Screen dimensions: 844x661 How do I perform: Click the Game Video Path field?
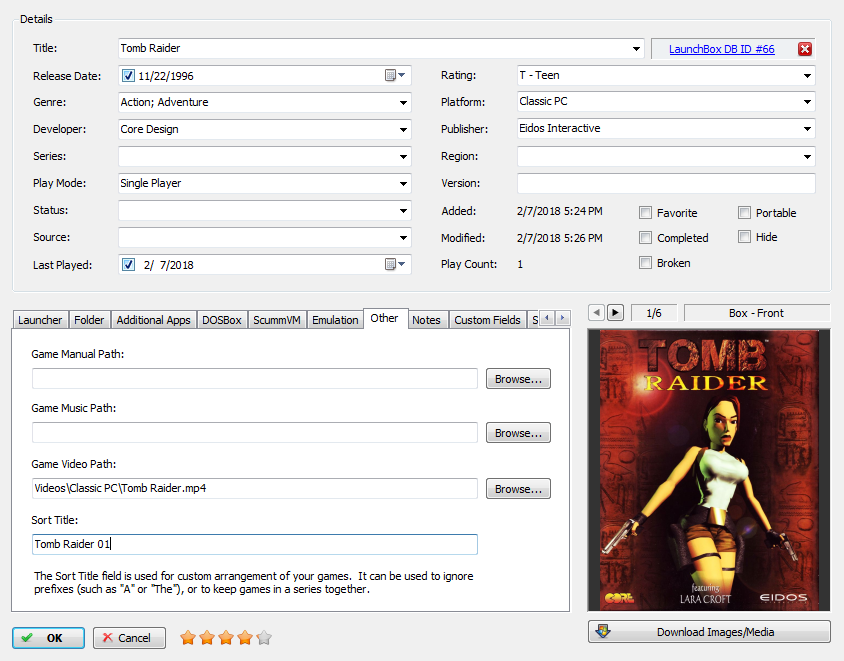(255, 488)
